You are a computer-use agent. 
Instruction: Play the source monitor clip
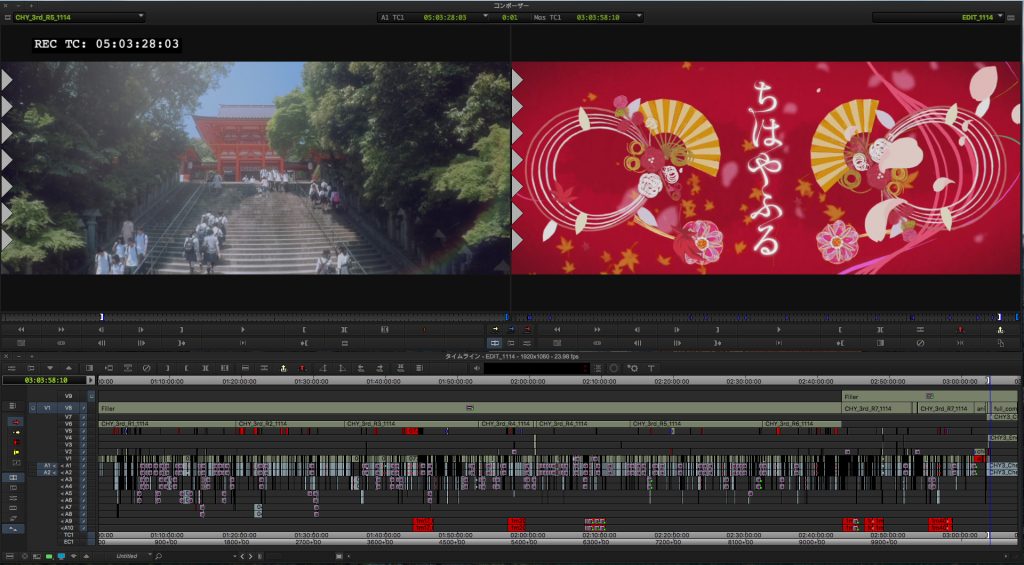pyautogui.click(x=243, y=330)
